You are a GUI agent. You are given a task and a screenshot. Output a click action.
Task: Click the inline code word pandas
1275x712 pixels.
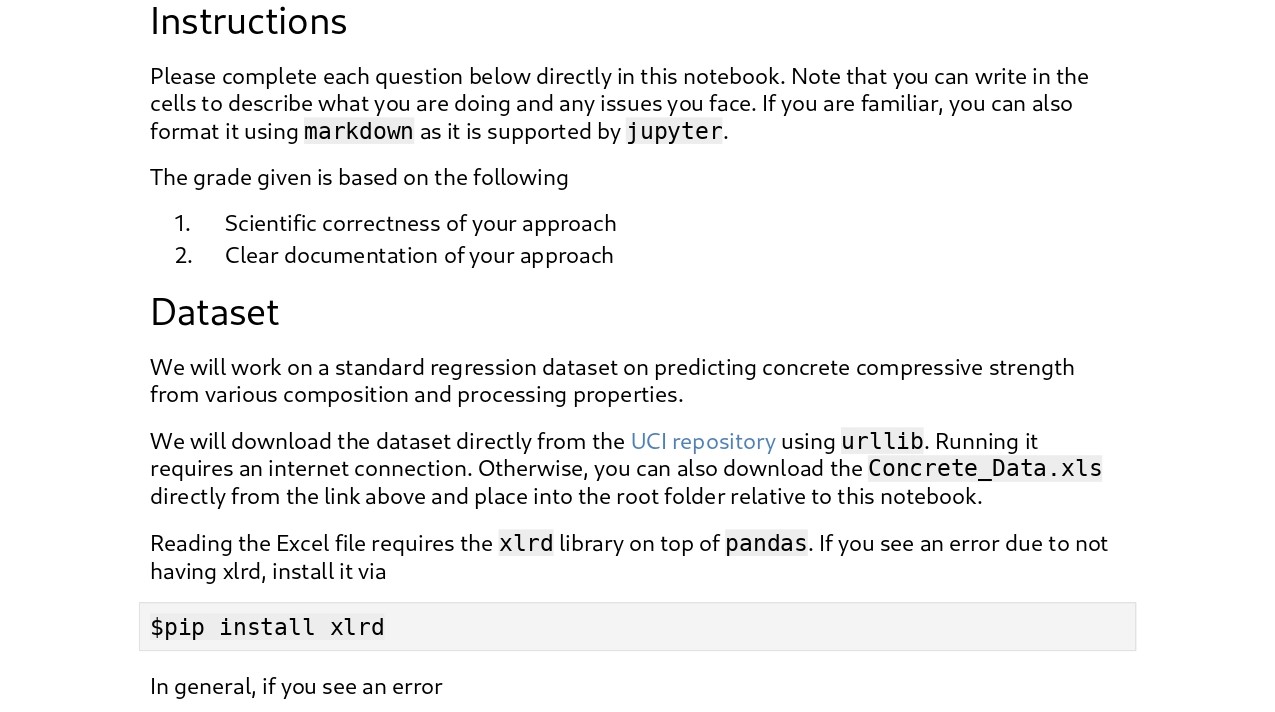(765, 543)
